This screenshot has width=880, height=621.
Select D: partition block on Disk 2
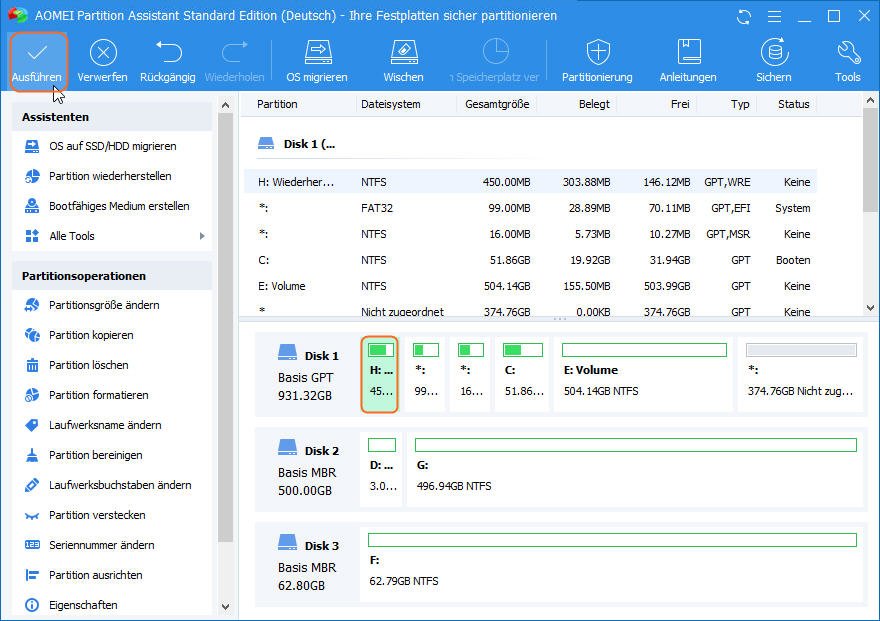tap(382, 469)
